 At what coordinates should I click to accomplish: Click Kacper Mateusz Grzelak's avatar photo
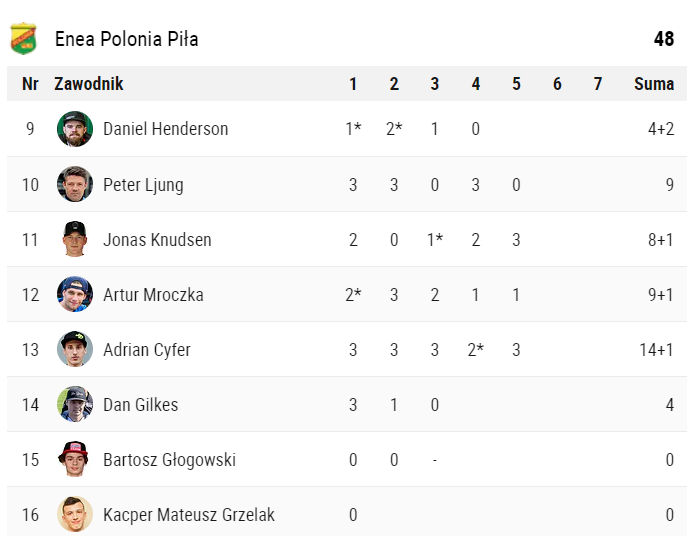pyautogui.click(x=75, y=515)
